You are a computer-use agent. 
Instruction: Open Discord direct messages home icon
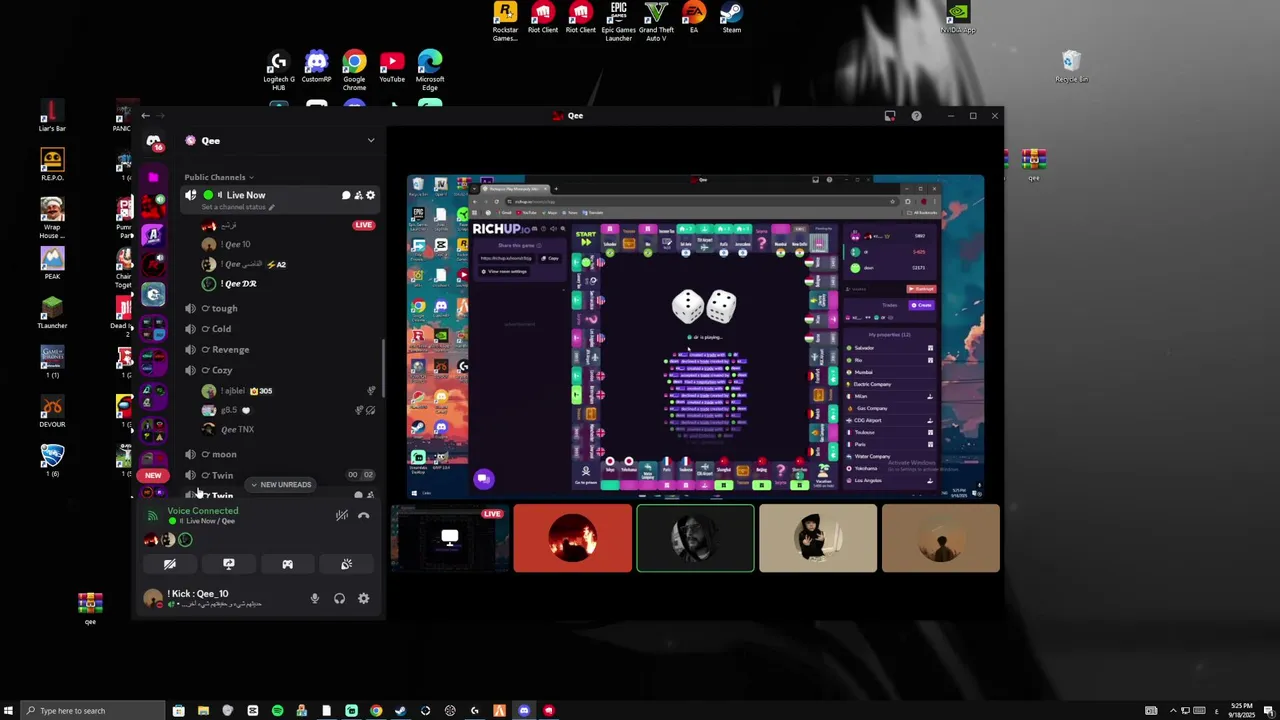(x=153, y=141)
